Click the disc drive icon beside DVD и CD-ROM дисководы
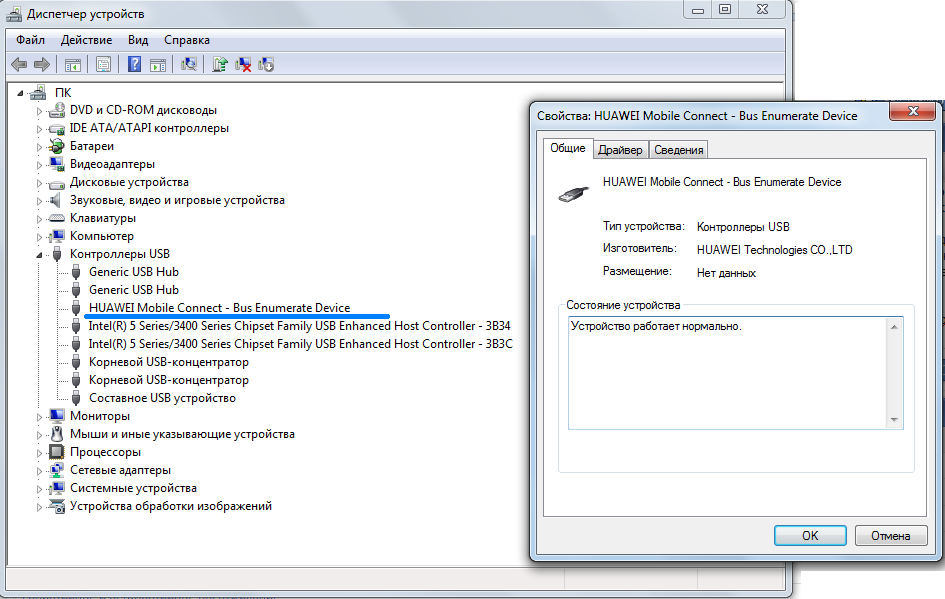The image size is (945, 599). (57, 110)
